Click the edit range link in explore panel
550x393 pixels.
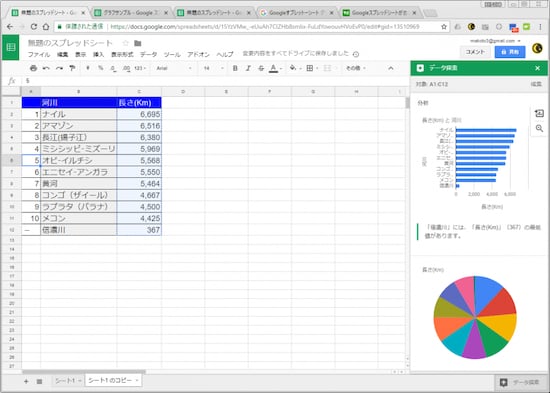click(x=536, y=84)
